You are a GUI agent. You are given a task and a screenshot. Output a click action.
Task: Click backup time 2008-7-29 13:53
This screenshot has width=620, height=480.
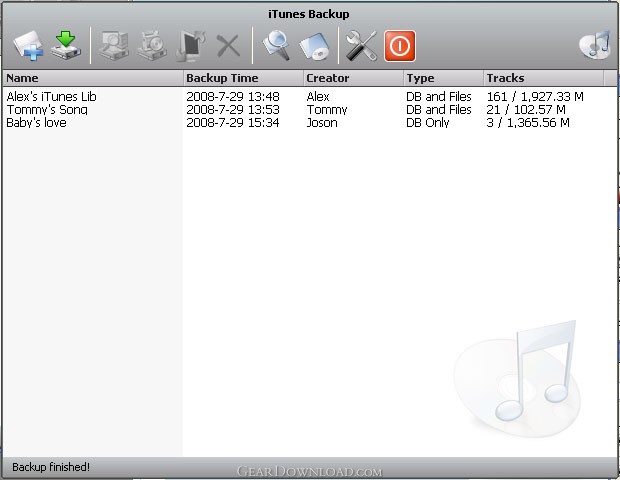[233, 110]
